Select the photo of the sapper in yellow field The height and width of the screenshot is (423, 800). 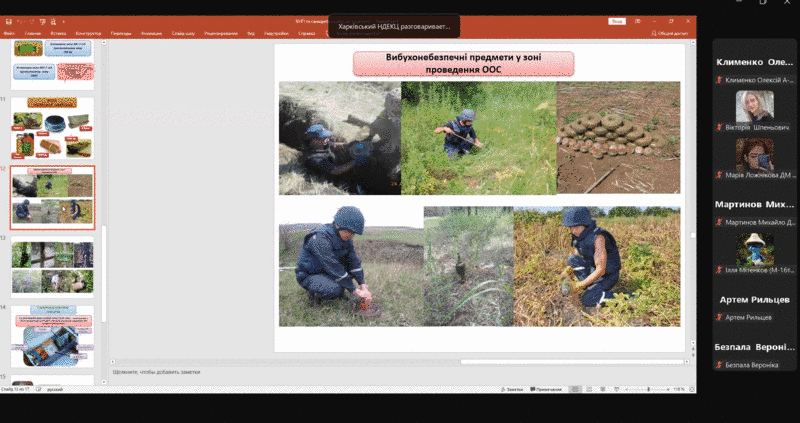[597, 266]
